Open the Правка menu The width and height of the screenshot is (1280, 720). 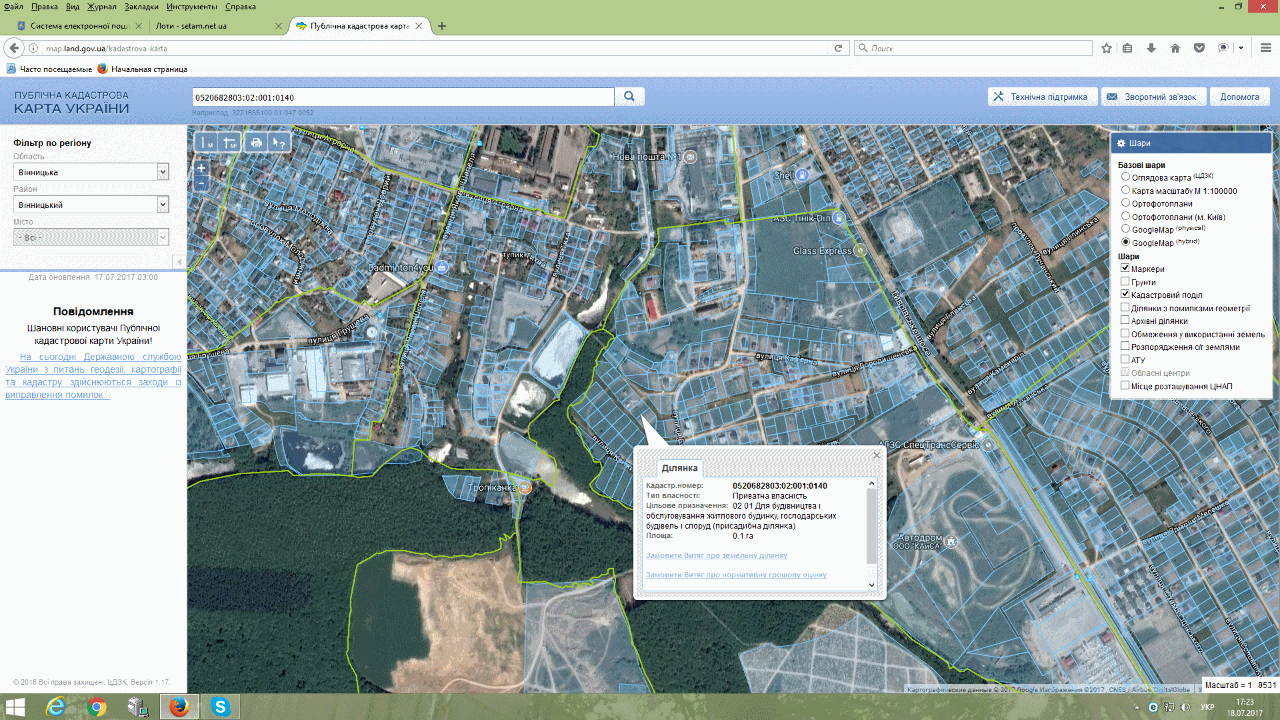45,6
